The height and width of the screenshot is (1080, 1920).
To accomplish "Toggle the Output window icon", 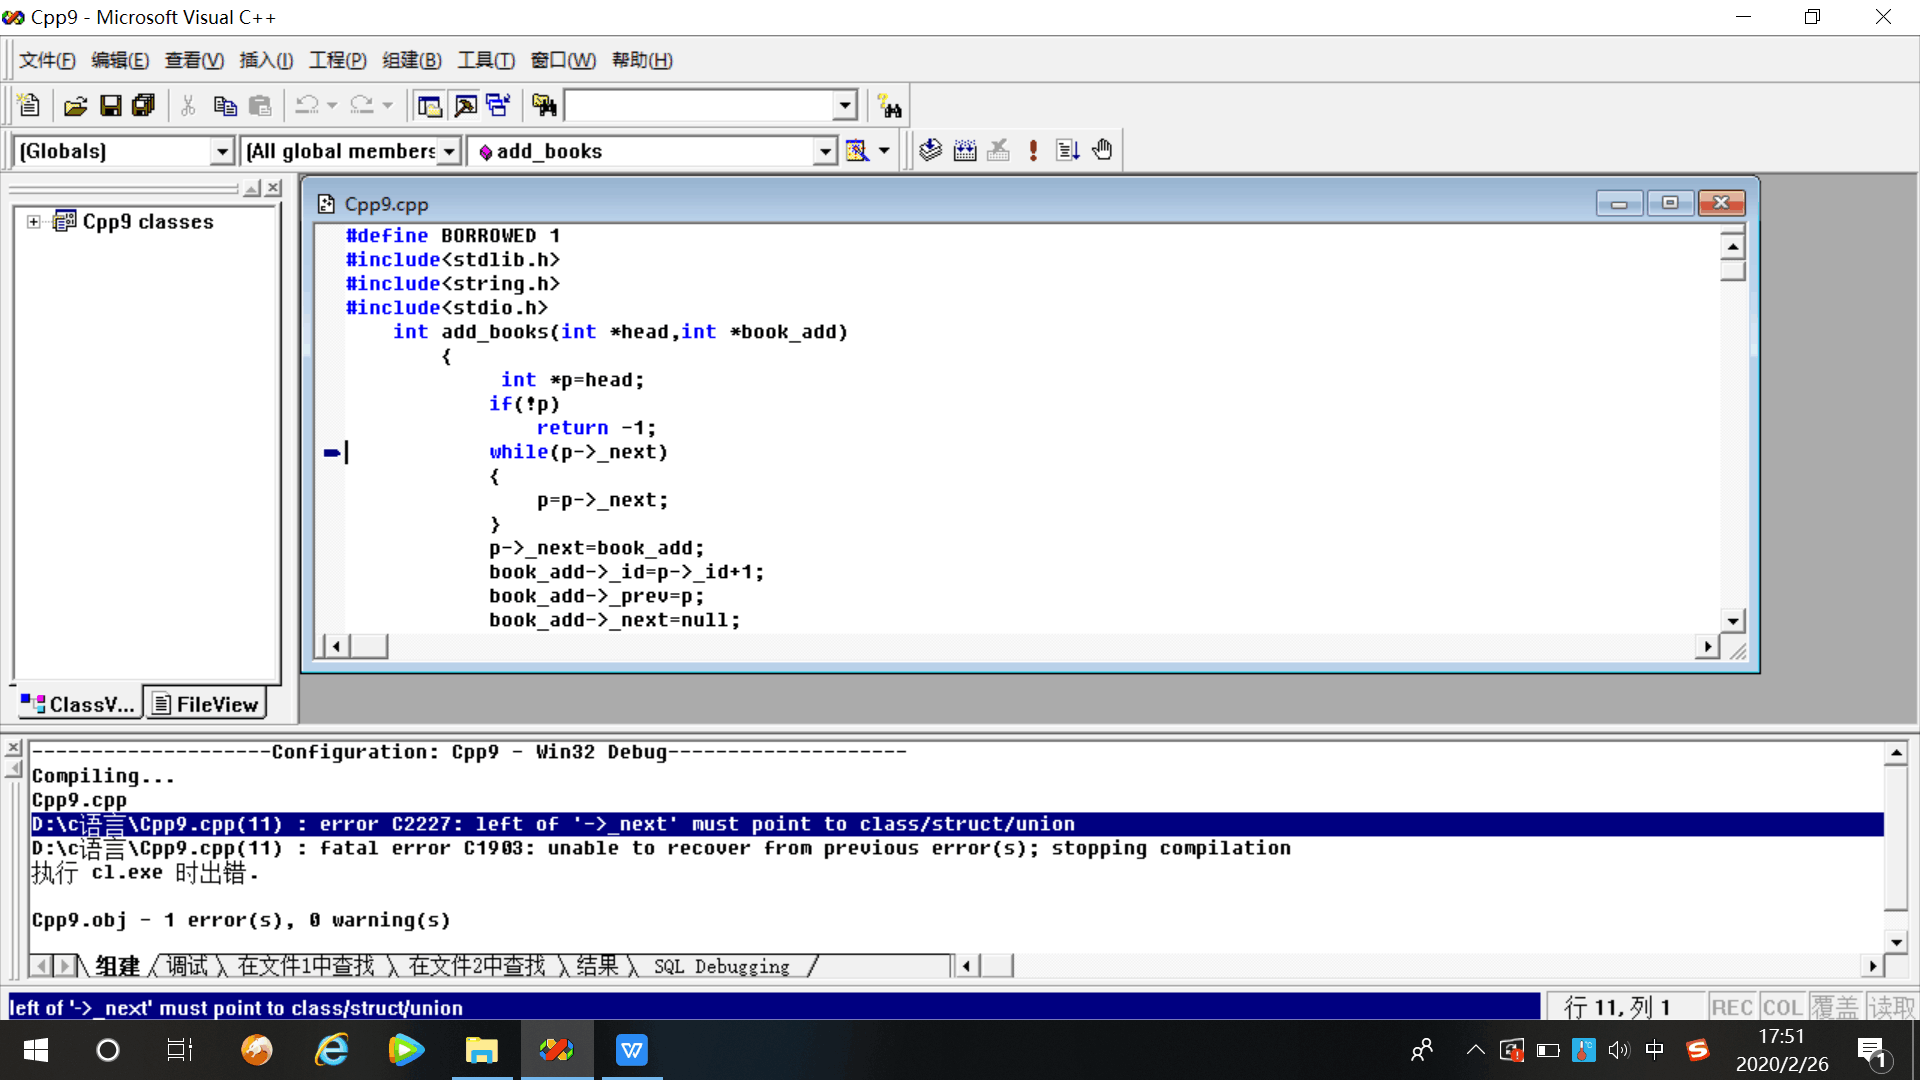I will coord(465,105).
